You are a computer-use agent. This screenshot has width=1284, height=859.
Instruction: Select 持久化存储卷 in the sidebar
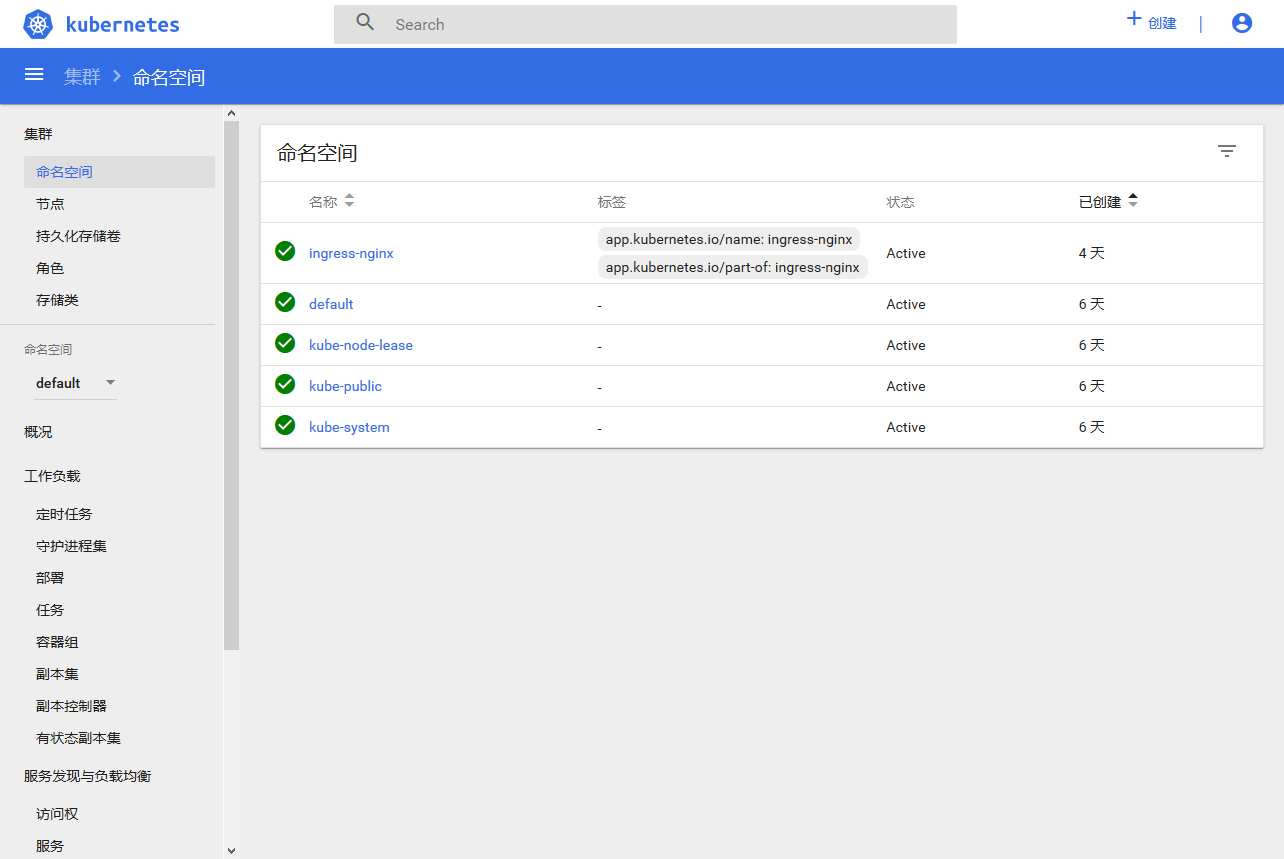(78, 236)
